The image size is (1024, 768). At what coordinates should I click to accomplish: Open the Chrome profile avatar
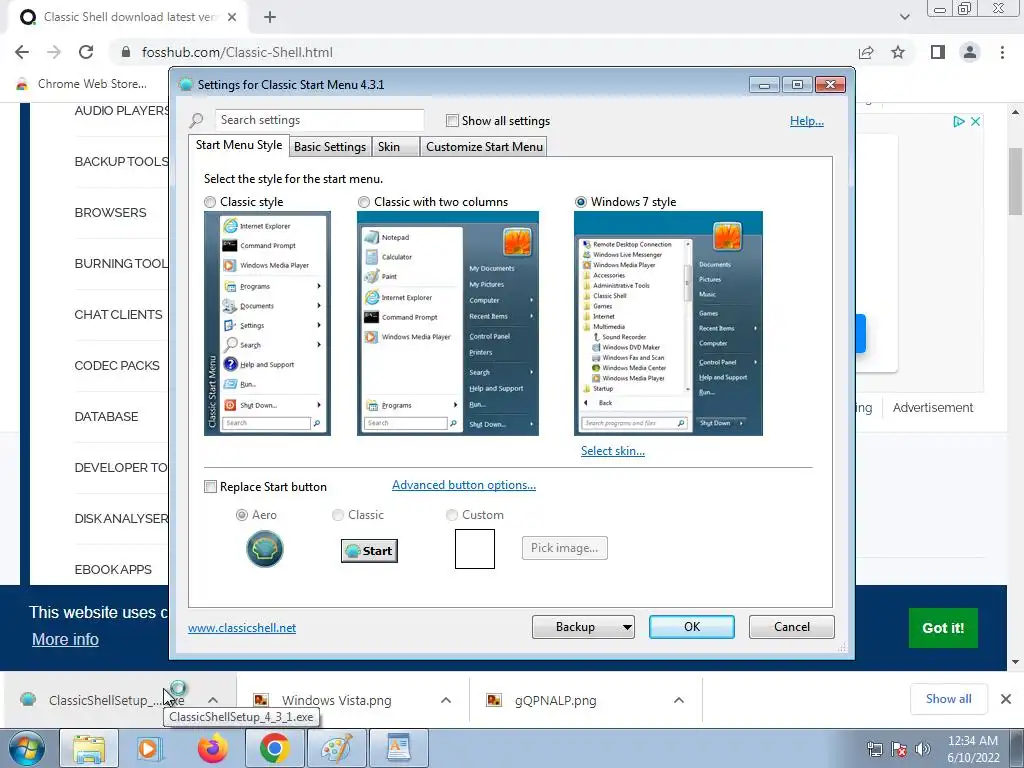click(970, 52)
